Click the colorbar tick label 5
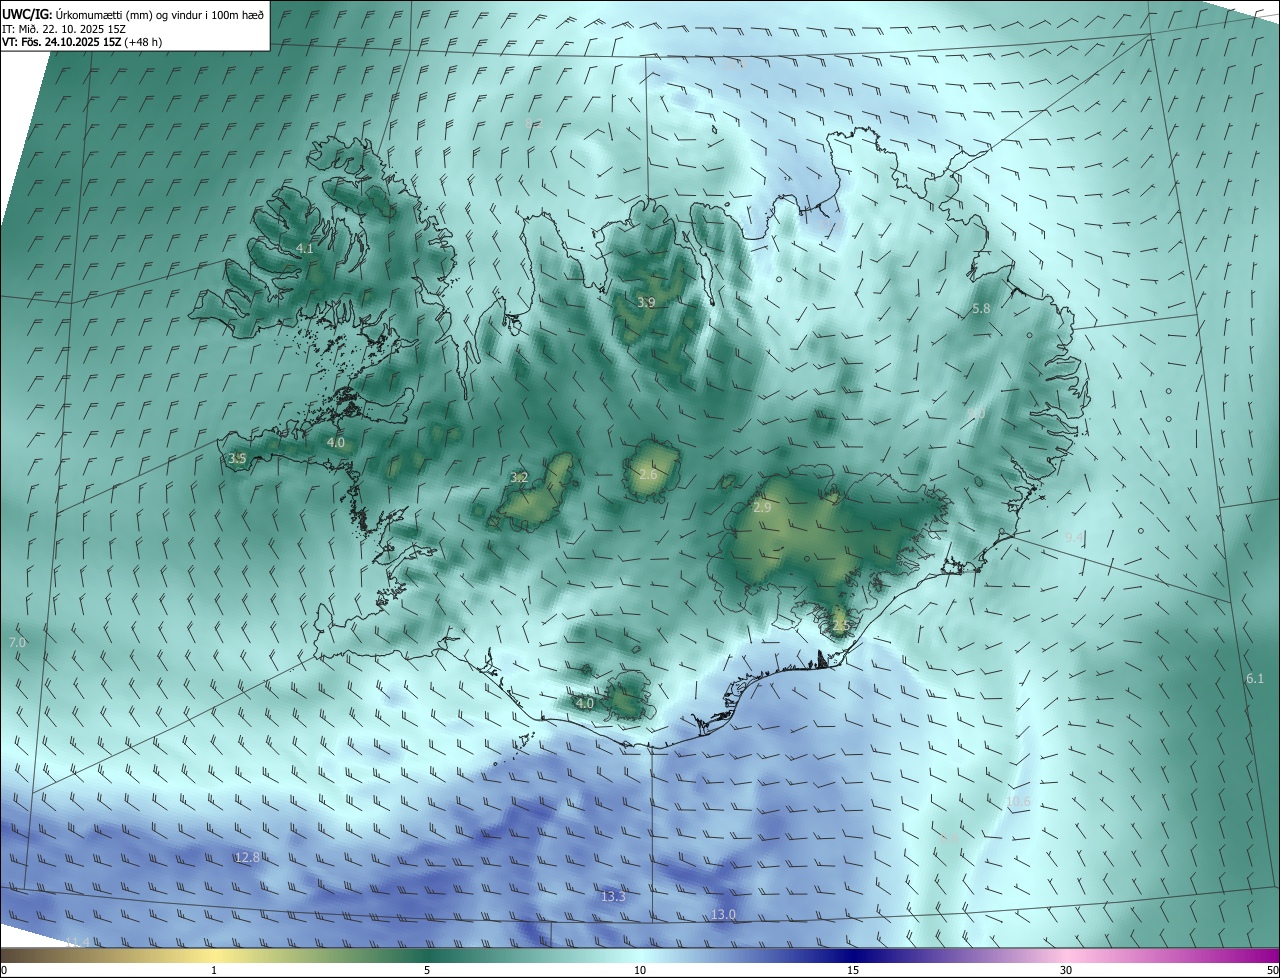The width and height of the screenshot is (1280, 978). pyautogui.click(x=427, y=970)
